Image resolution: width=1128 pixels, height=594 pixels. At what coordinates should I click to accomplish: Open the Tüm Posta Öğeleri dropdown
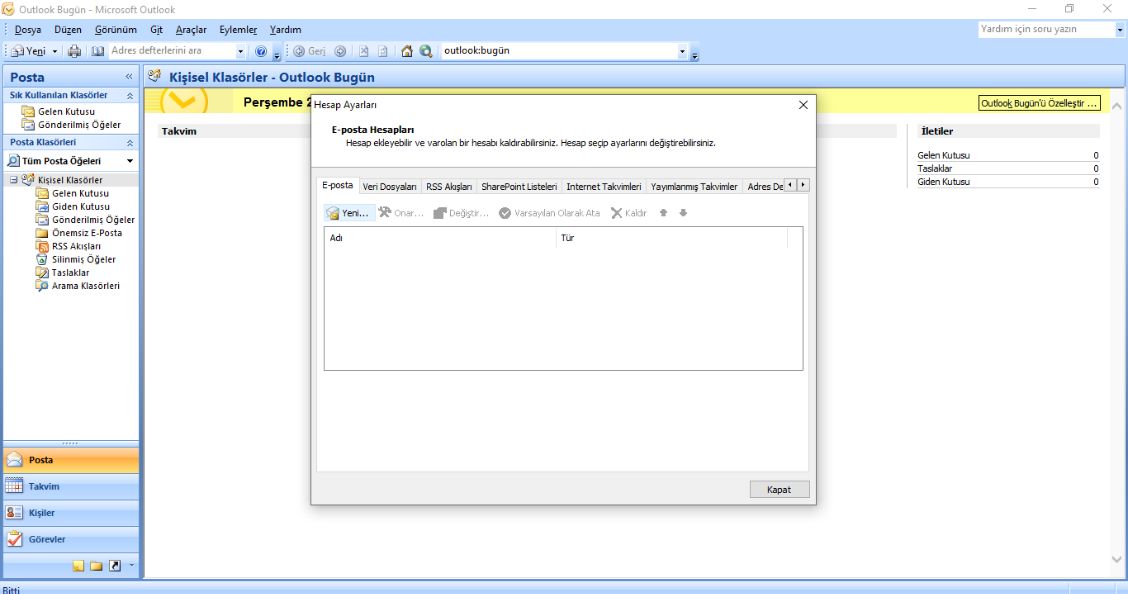pos(129,161)
